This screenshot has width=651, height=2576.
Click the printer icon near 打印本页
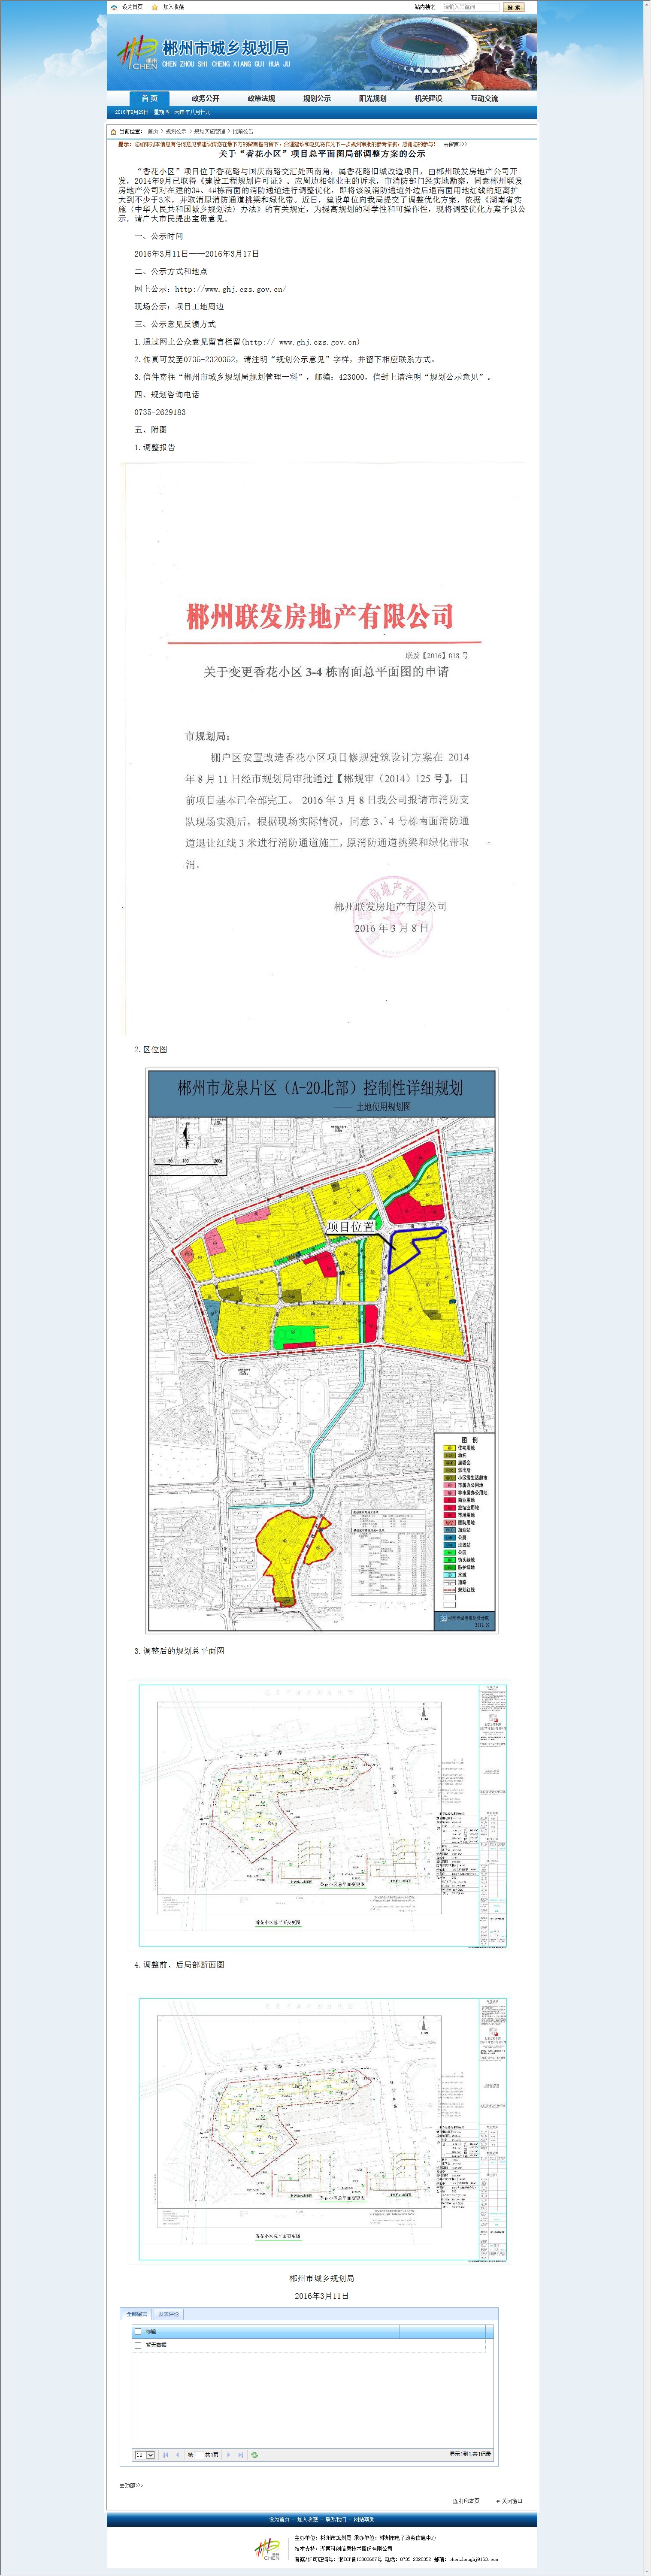(x=455, y=2500)
